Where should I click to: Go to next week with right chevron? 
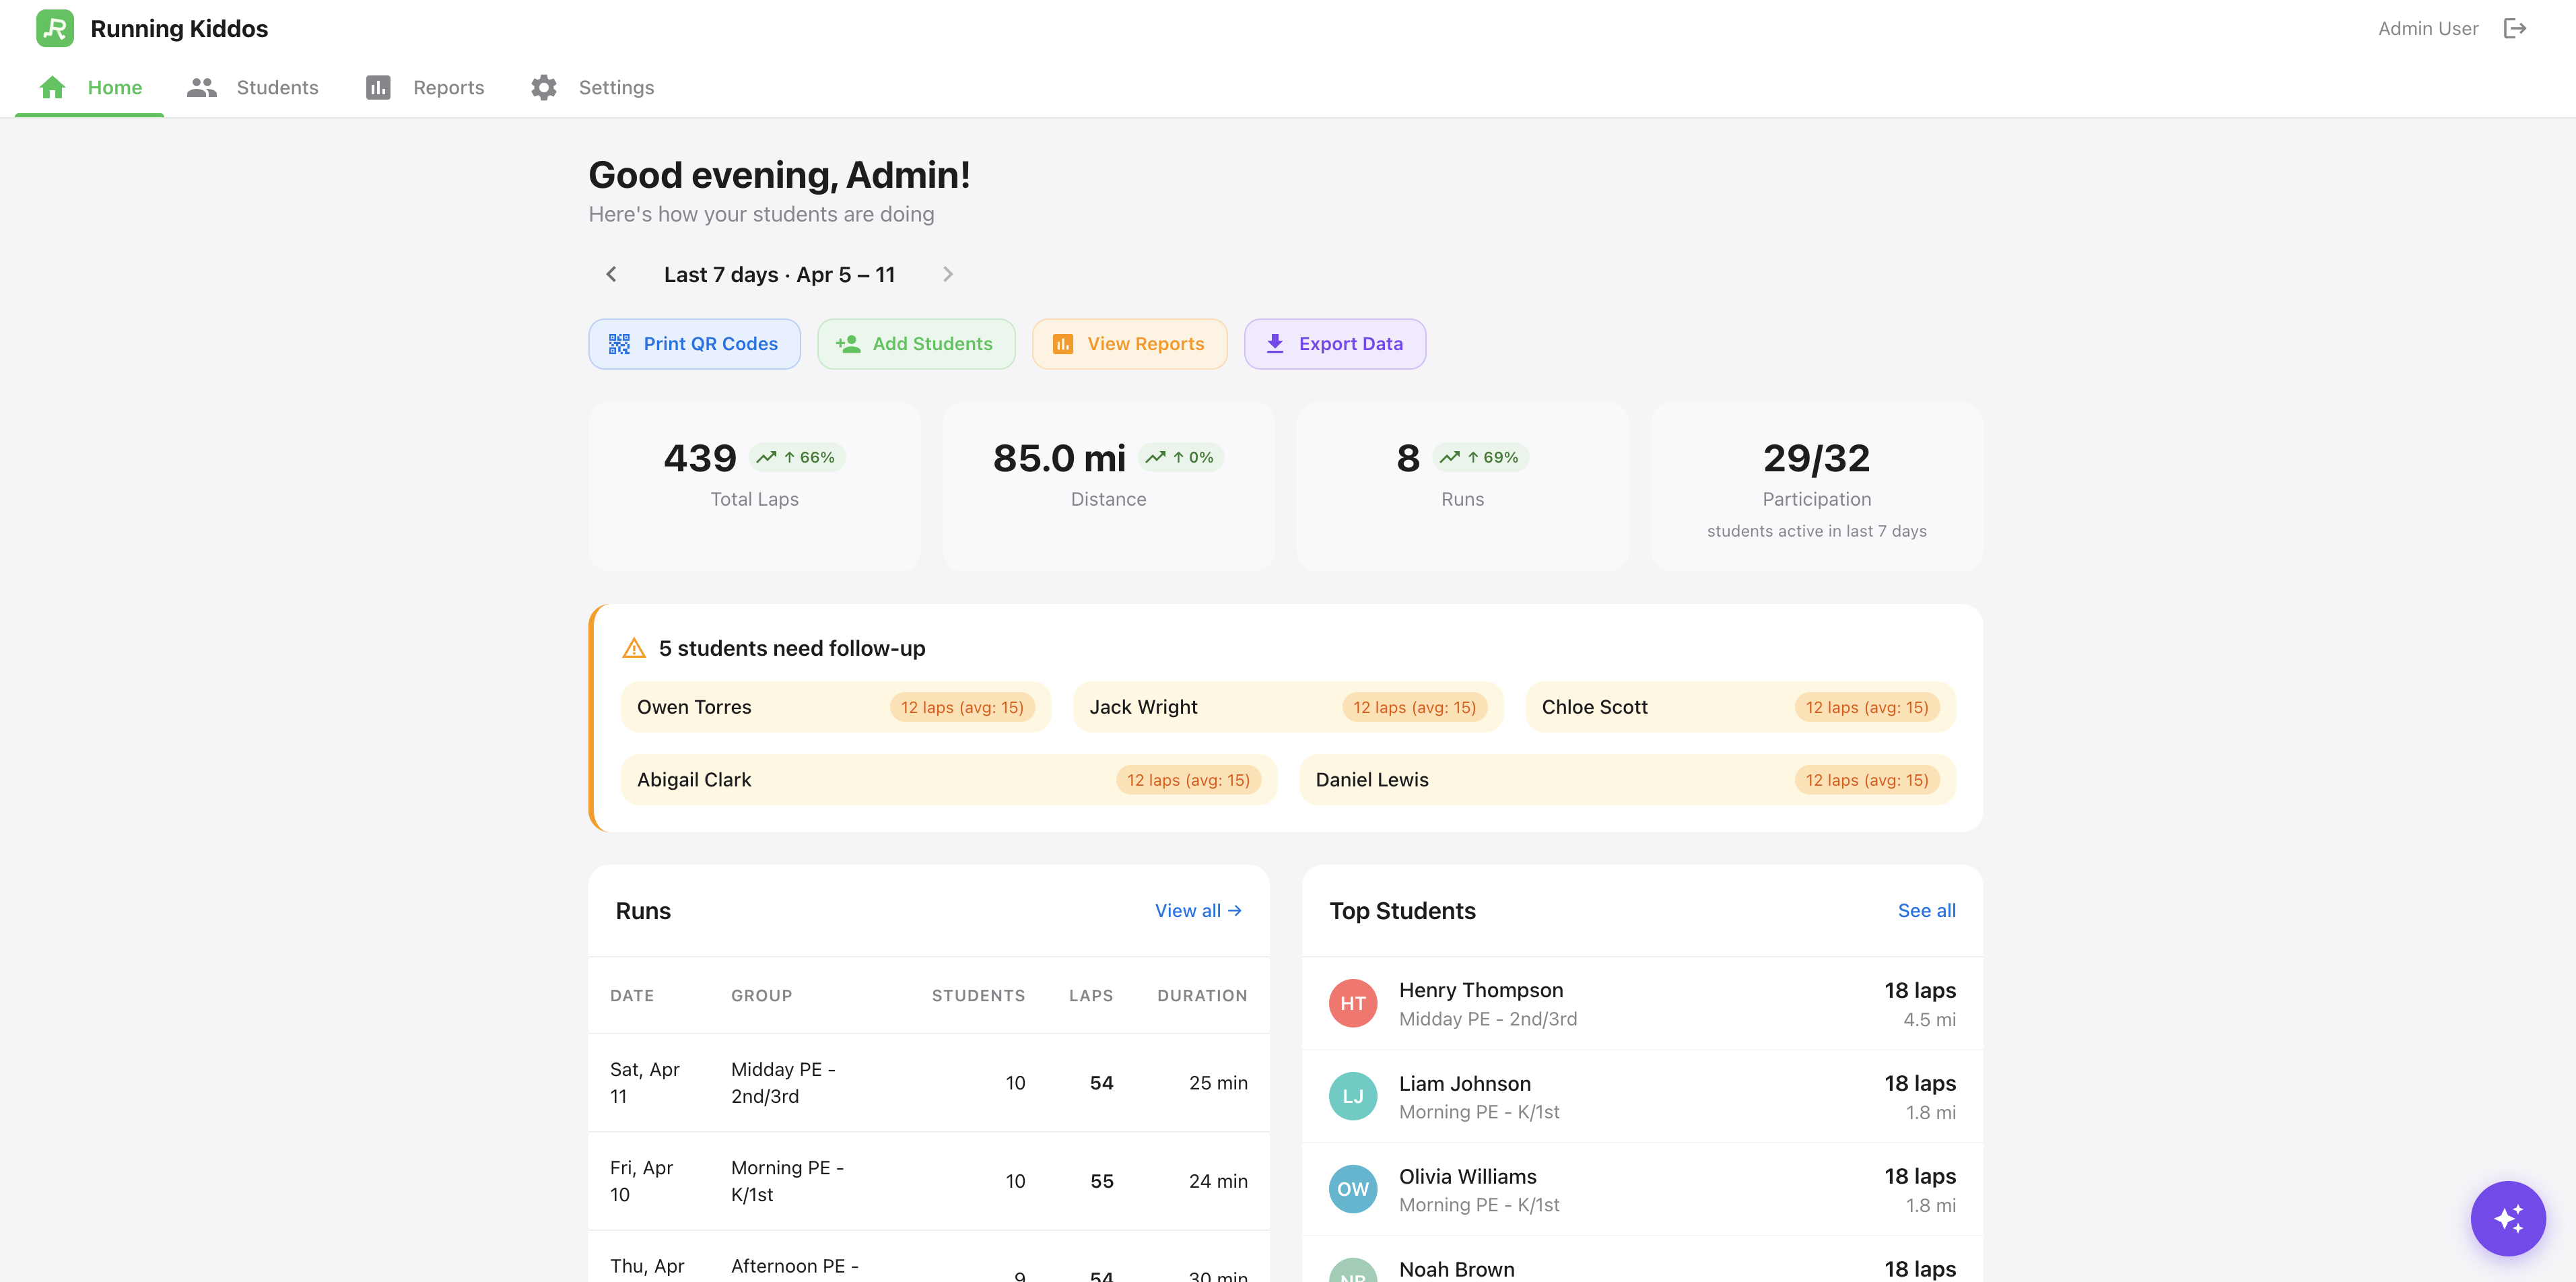948,274
